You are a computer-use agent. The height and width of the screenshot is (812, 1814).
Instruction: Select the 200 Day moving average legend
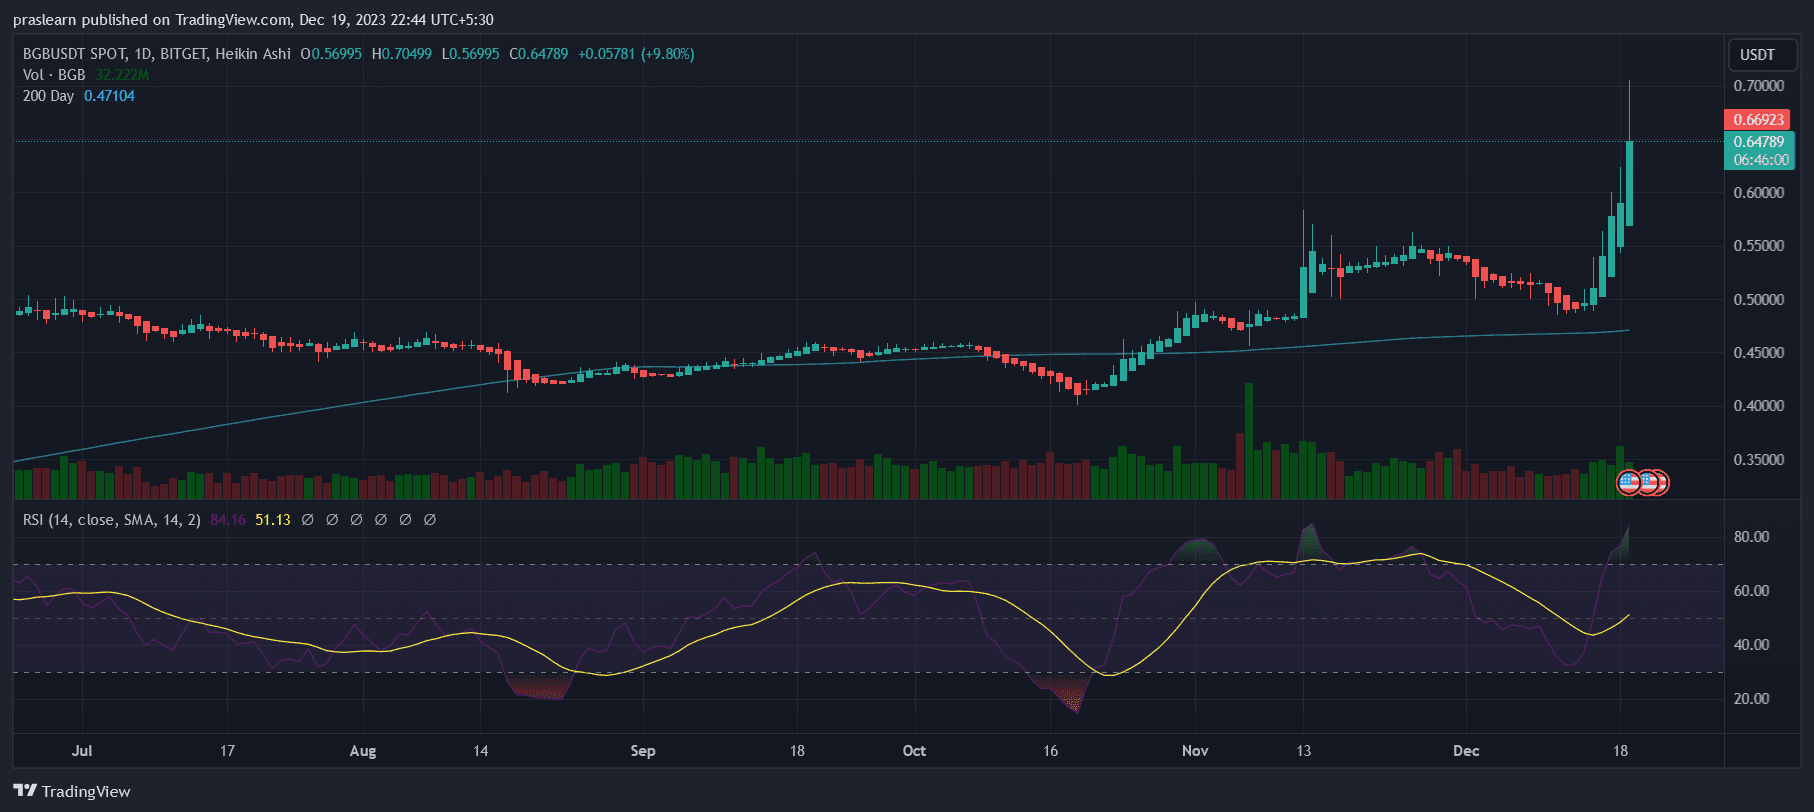48,96
